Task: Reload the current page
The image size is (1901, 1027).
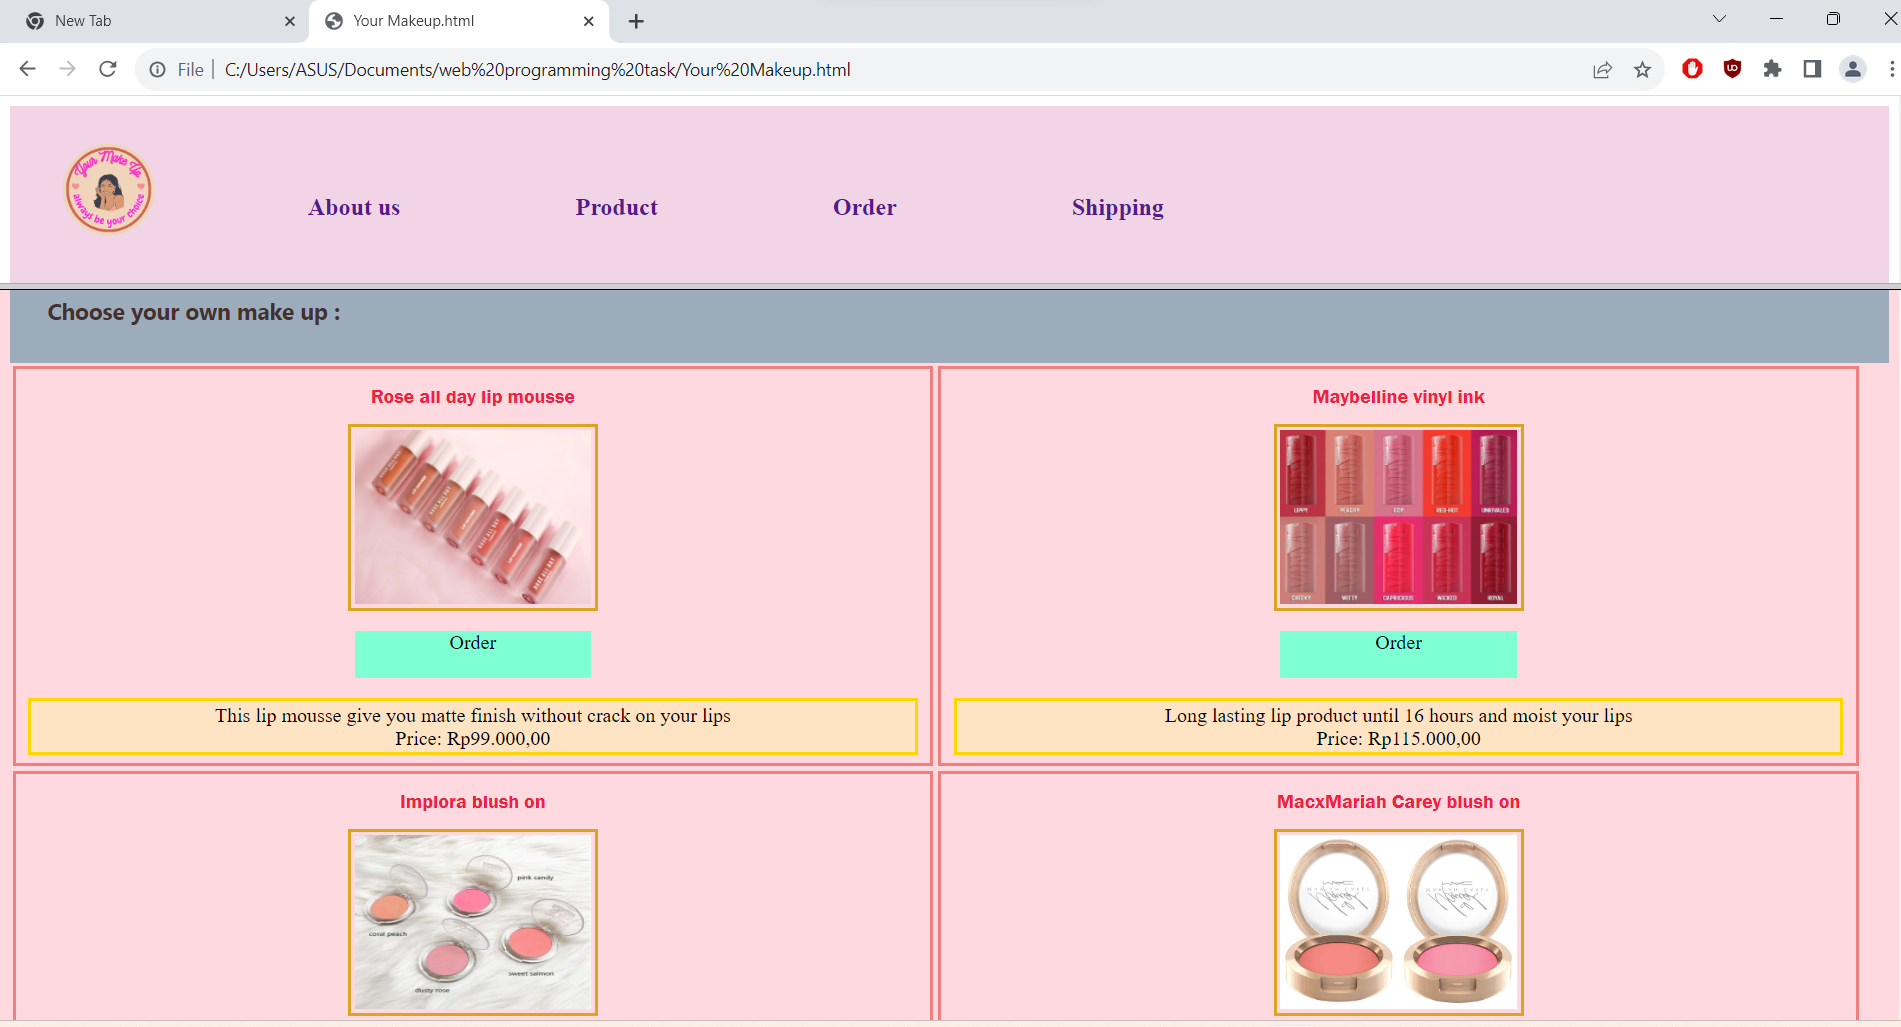Action: tap(108, 69)
